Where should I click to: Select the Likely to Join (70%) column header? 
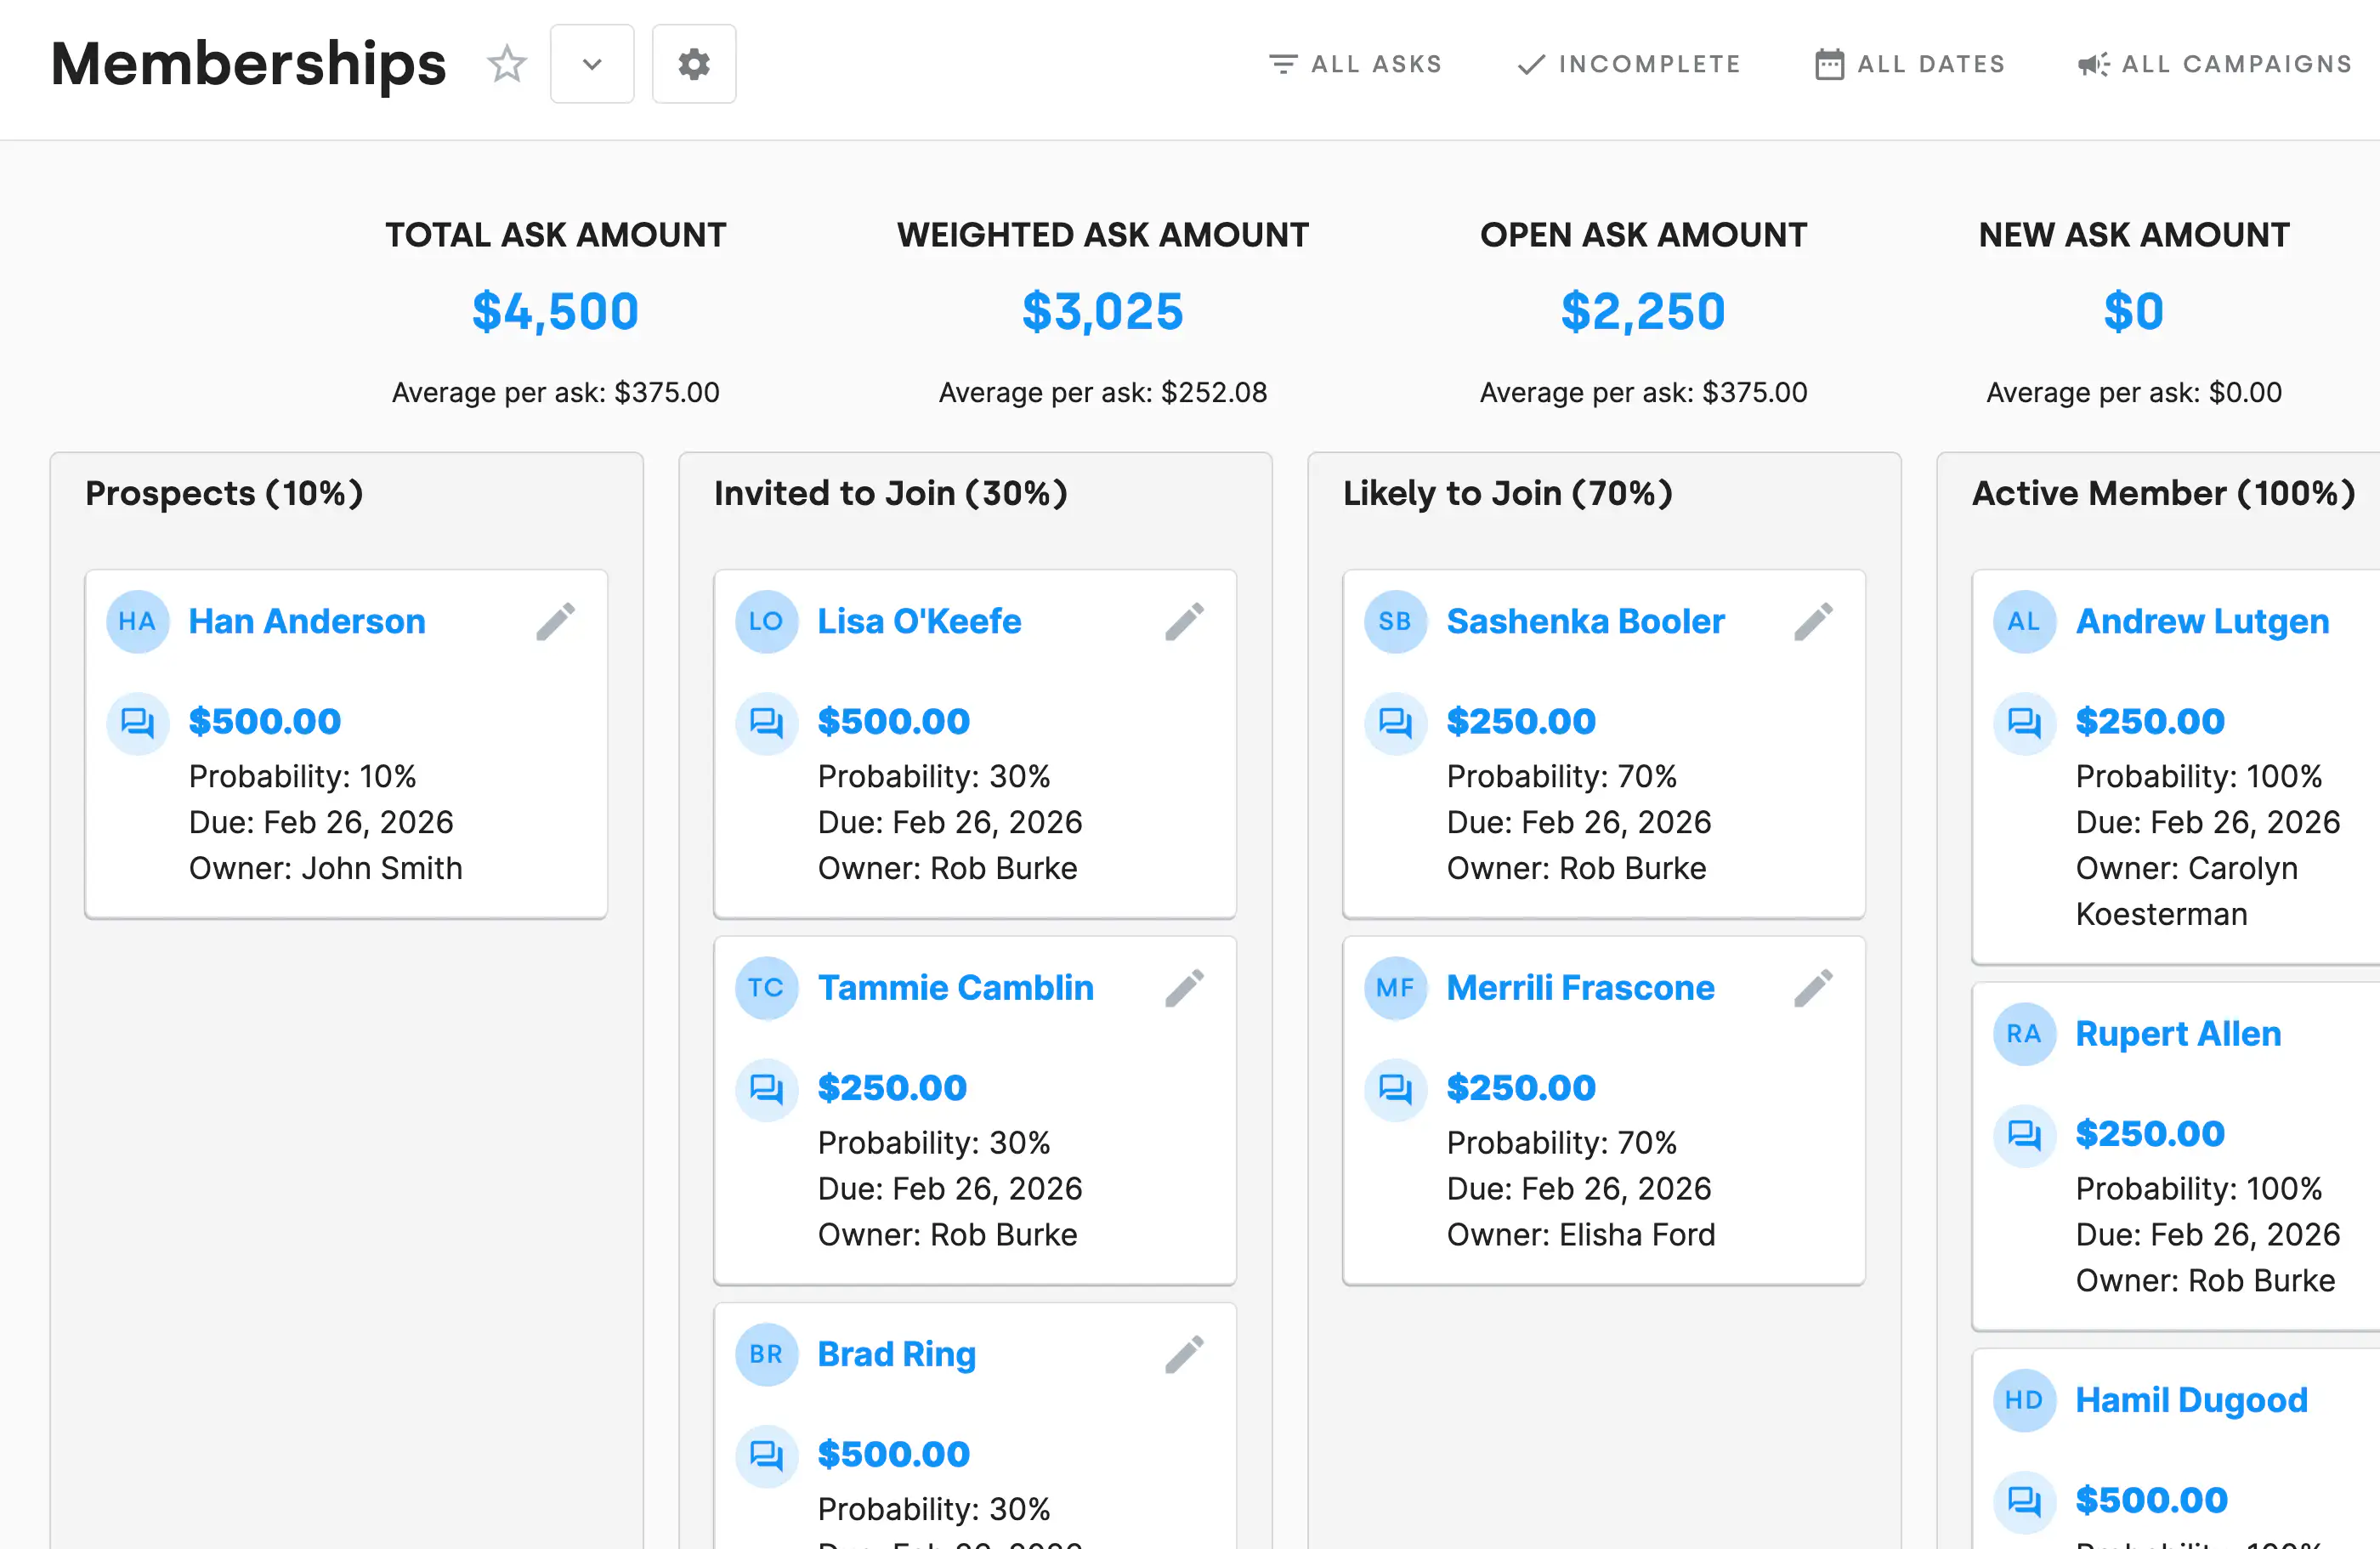pos(1508,494)
